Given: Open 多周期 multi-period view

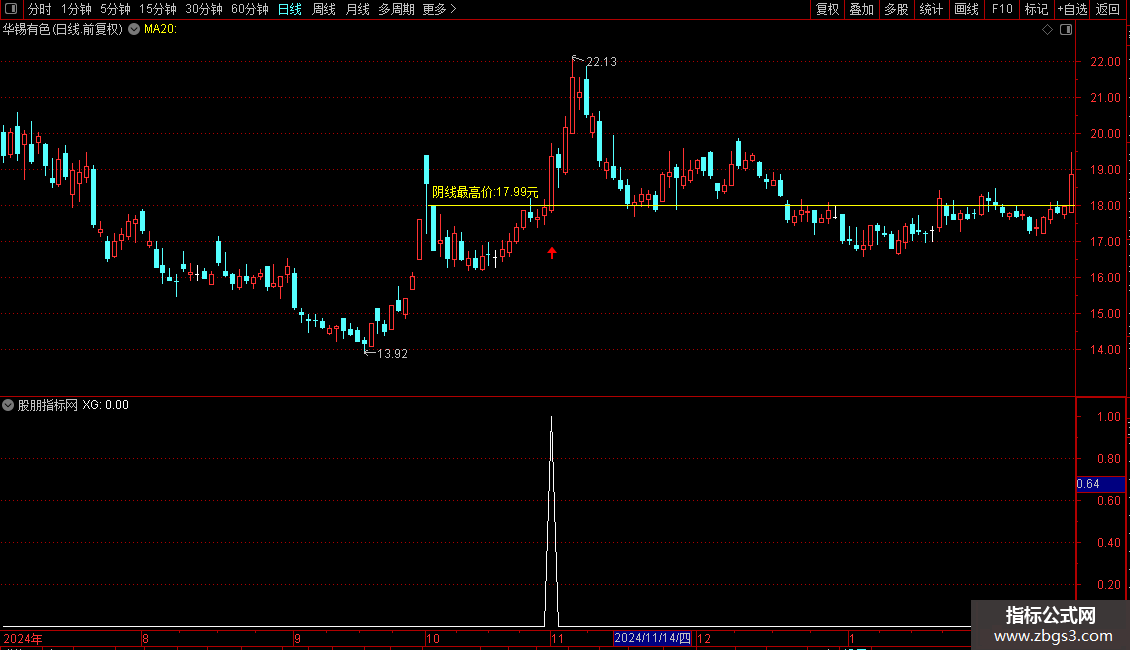Looking at the screenshot, I should point(396,9).
